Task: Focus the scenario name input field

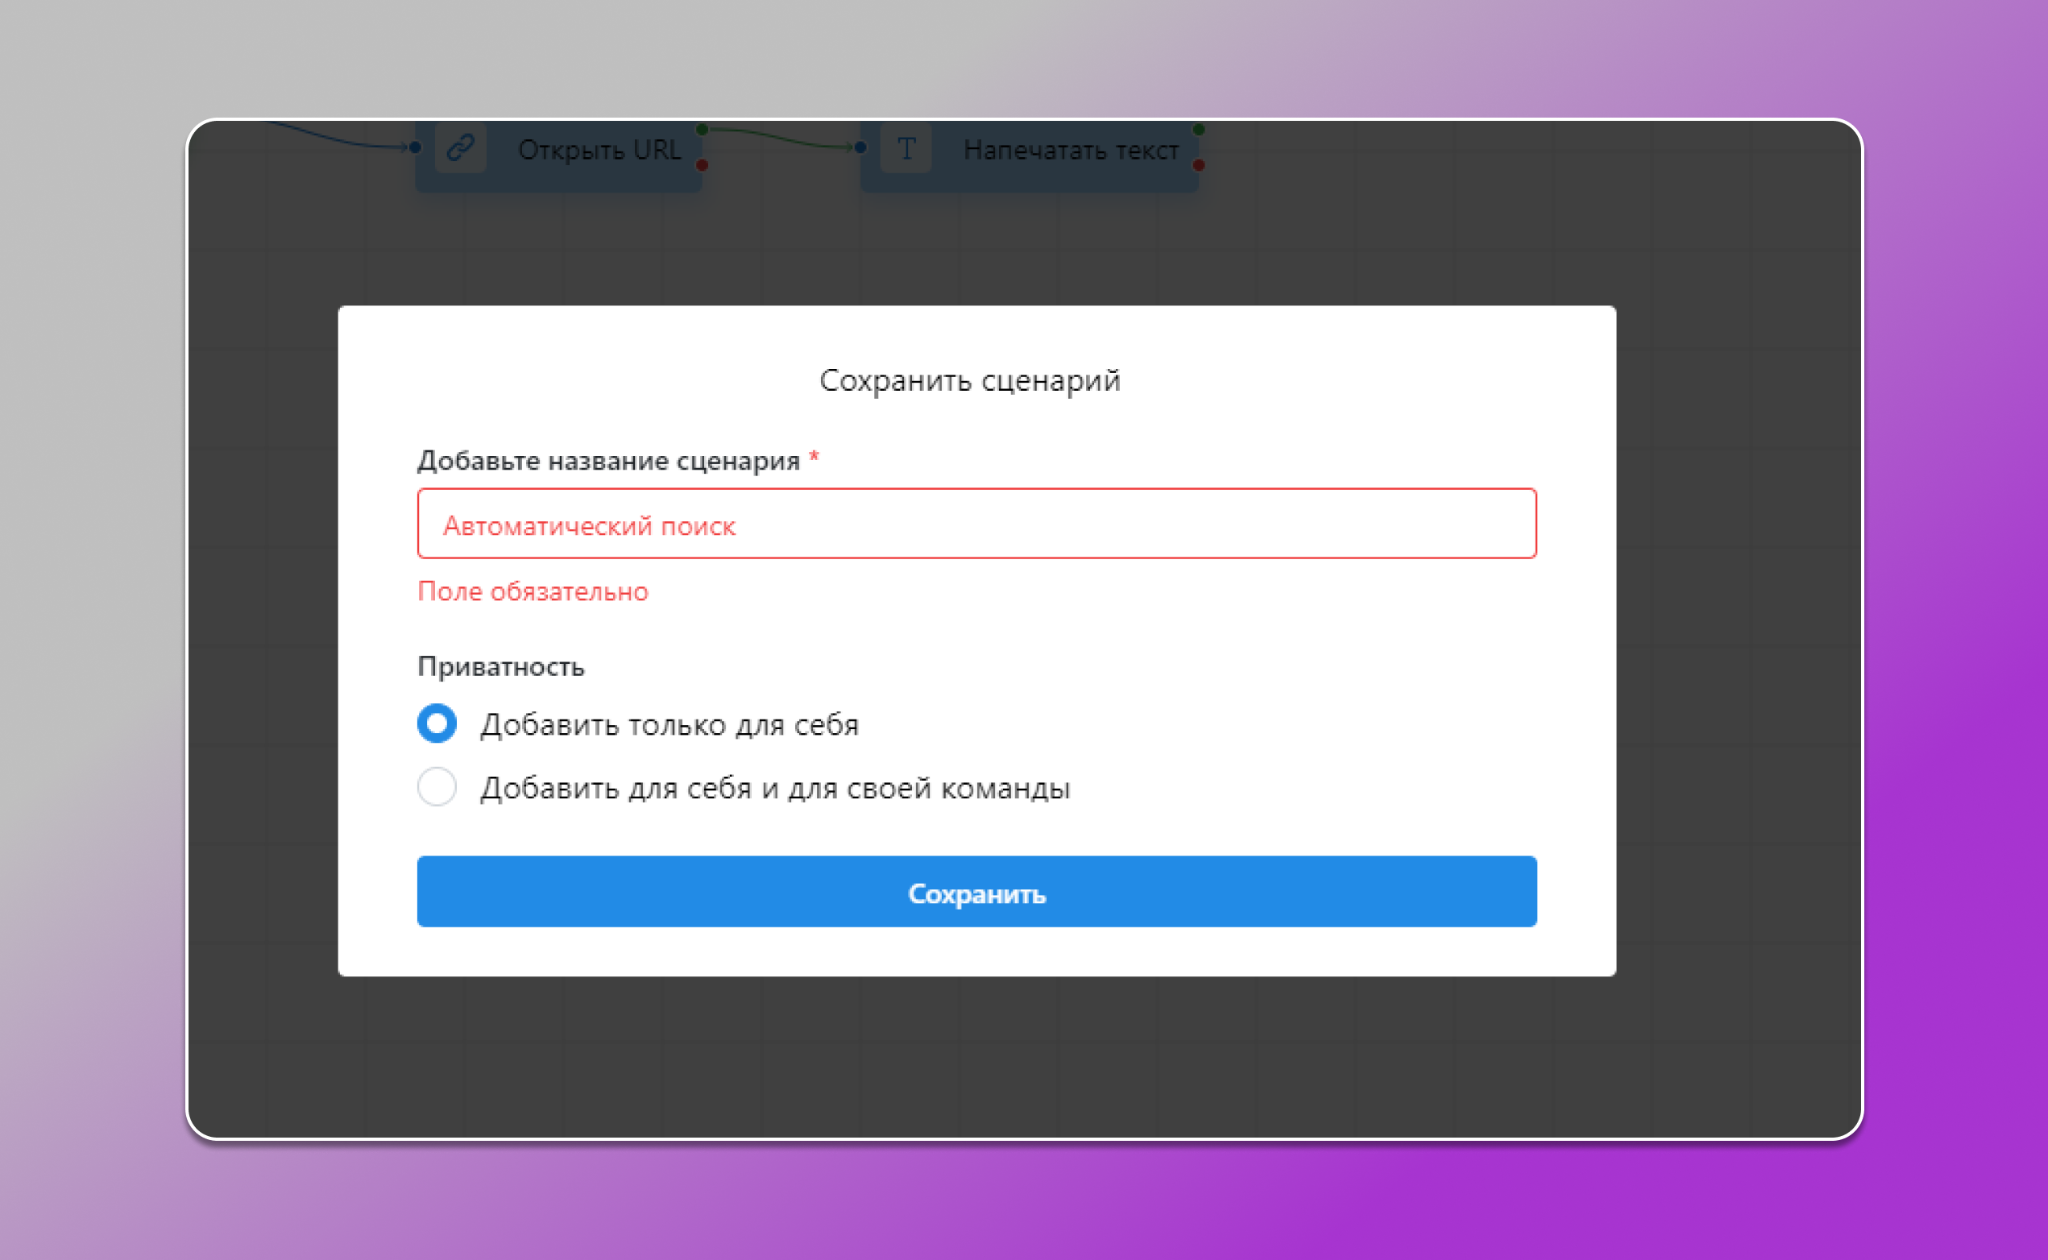Action: [976, 524]
